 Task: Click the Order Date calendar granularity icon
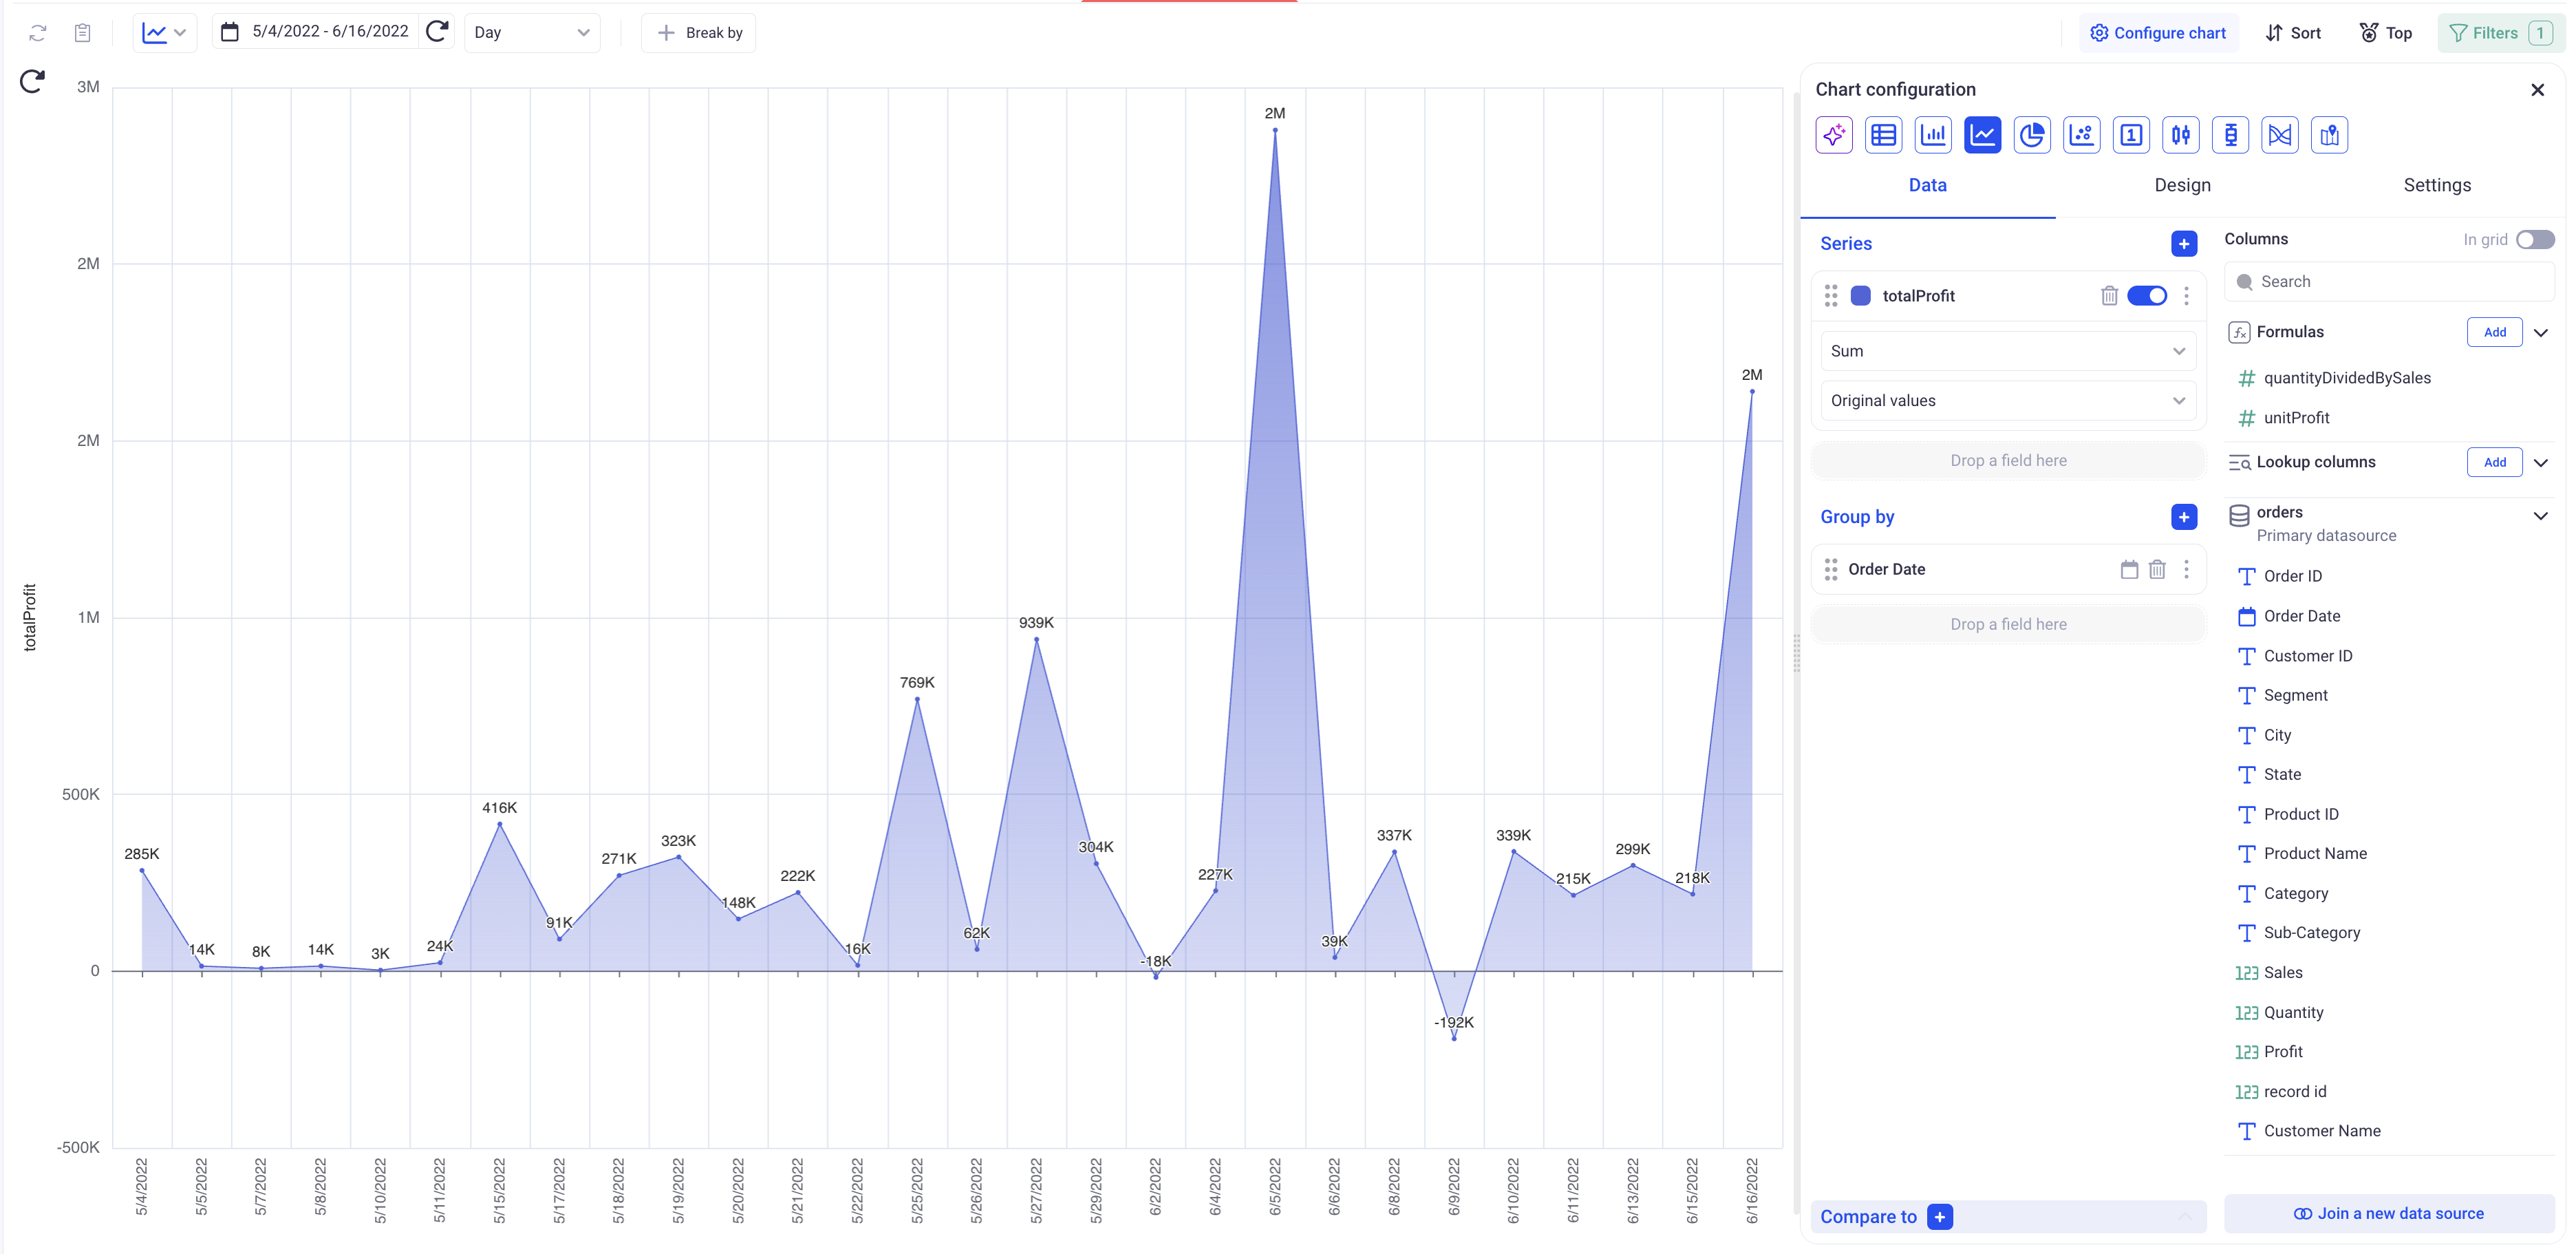(2129, 569)
